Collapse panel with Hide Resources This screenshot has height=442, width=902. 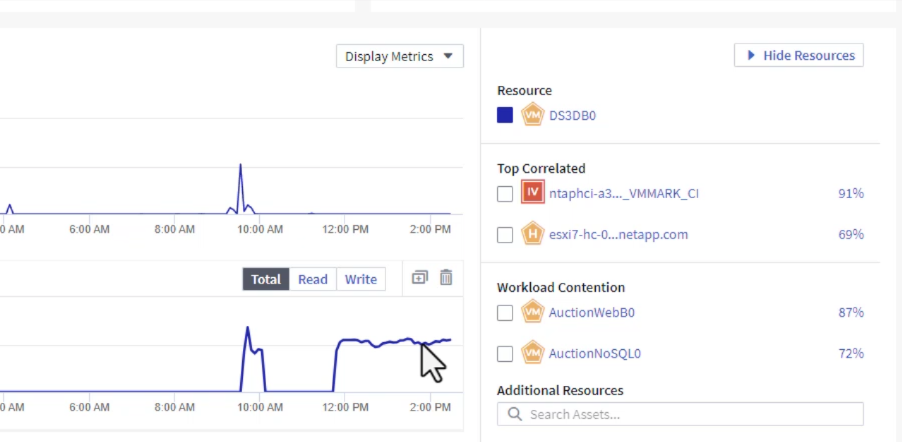(x=798, y=56)
